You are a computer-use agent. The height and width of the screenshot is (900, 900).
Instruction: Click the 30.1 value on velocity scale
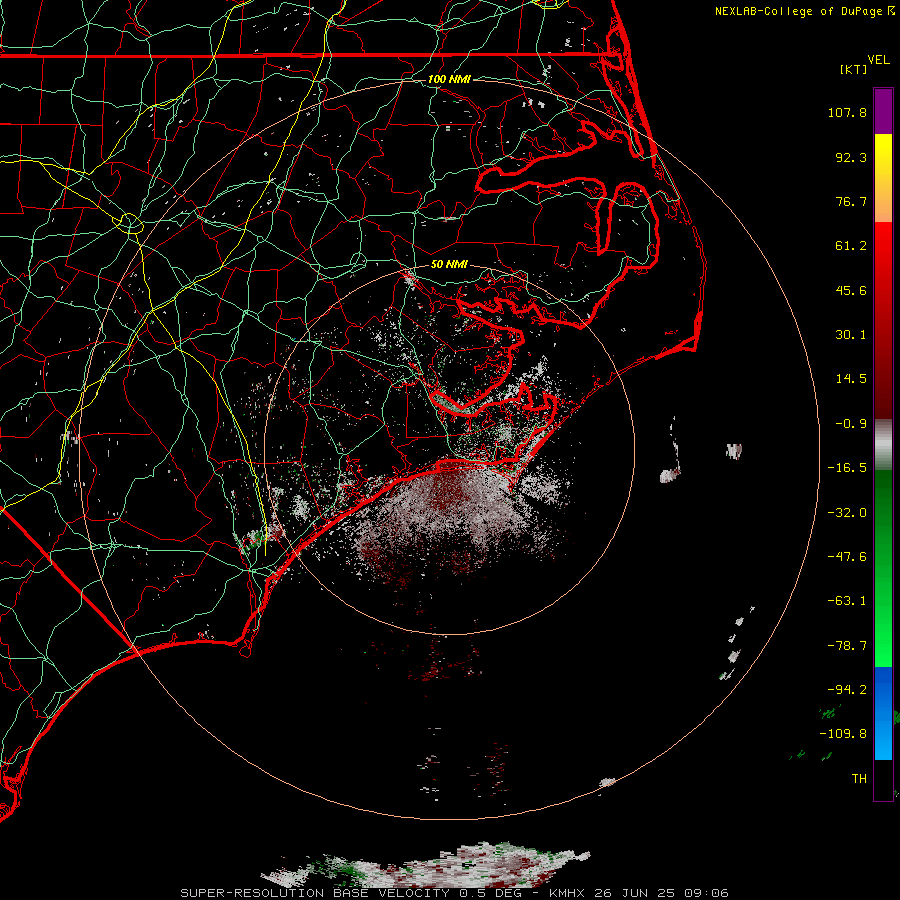[851, 335]
